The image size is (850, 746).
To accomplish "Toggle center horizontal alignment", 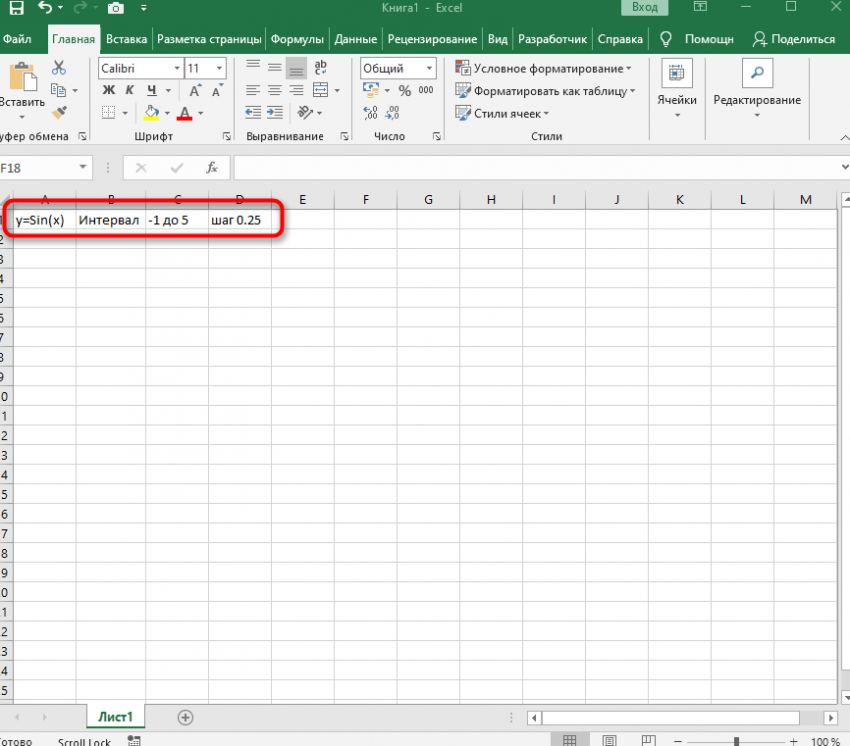I will point(274,91).
